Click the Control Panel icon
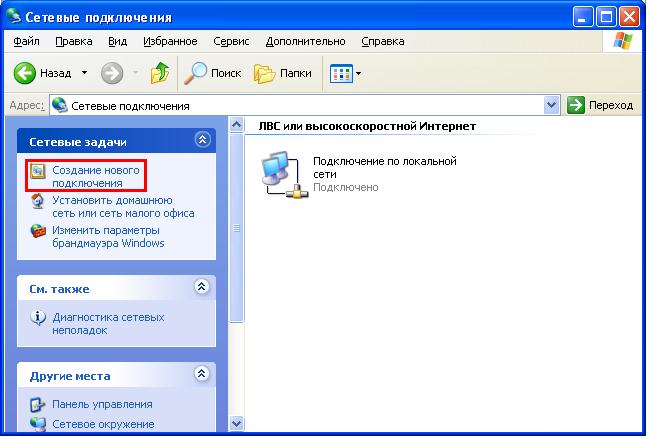 click(x=38, y=404)
